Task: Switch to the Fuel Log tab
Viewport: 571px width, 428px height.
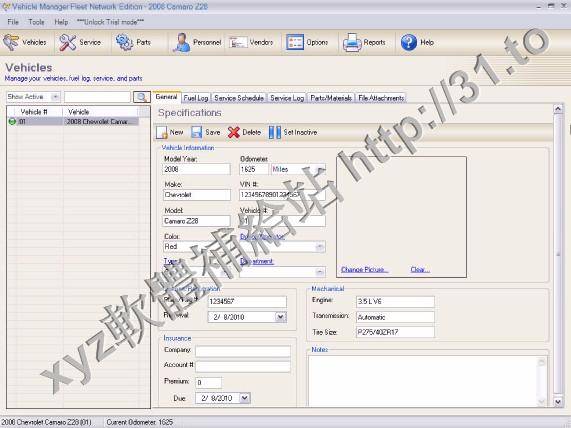Action: tap(196, 98)
